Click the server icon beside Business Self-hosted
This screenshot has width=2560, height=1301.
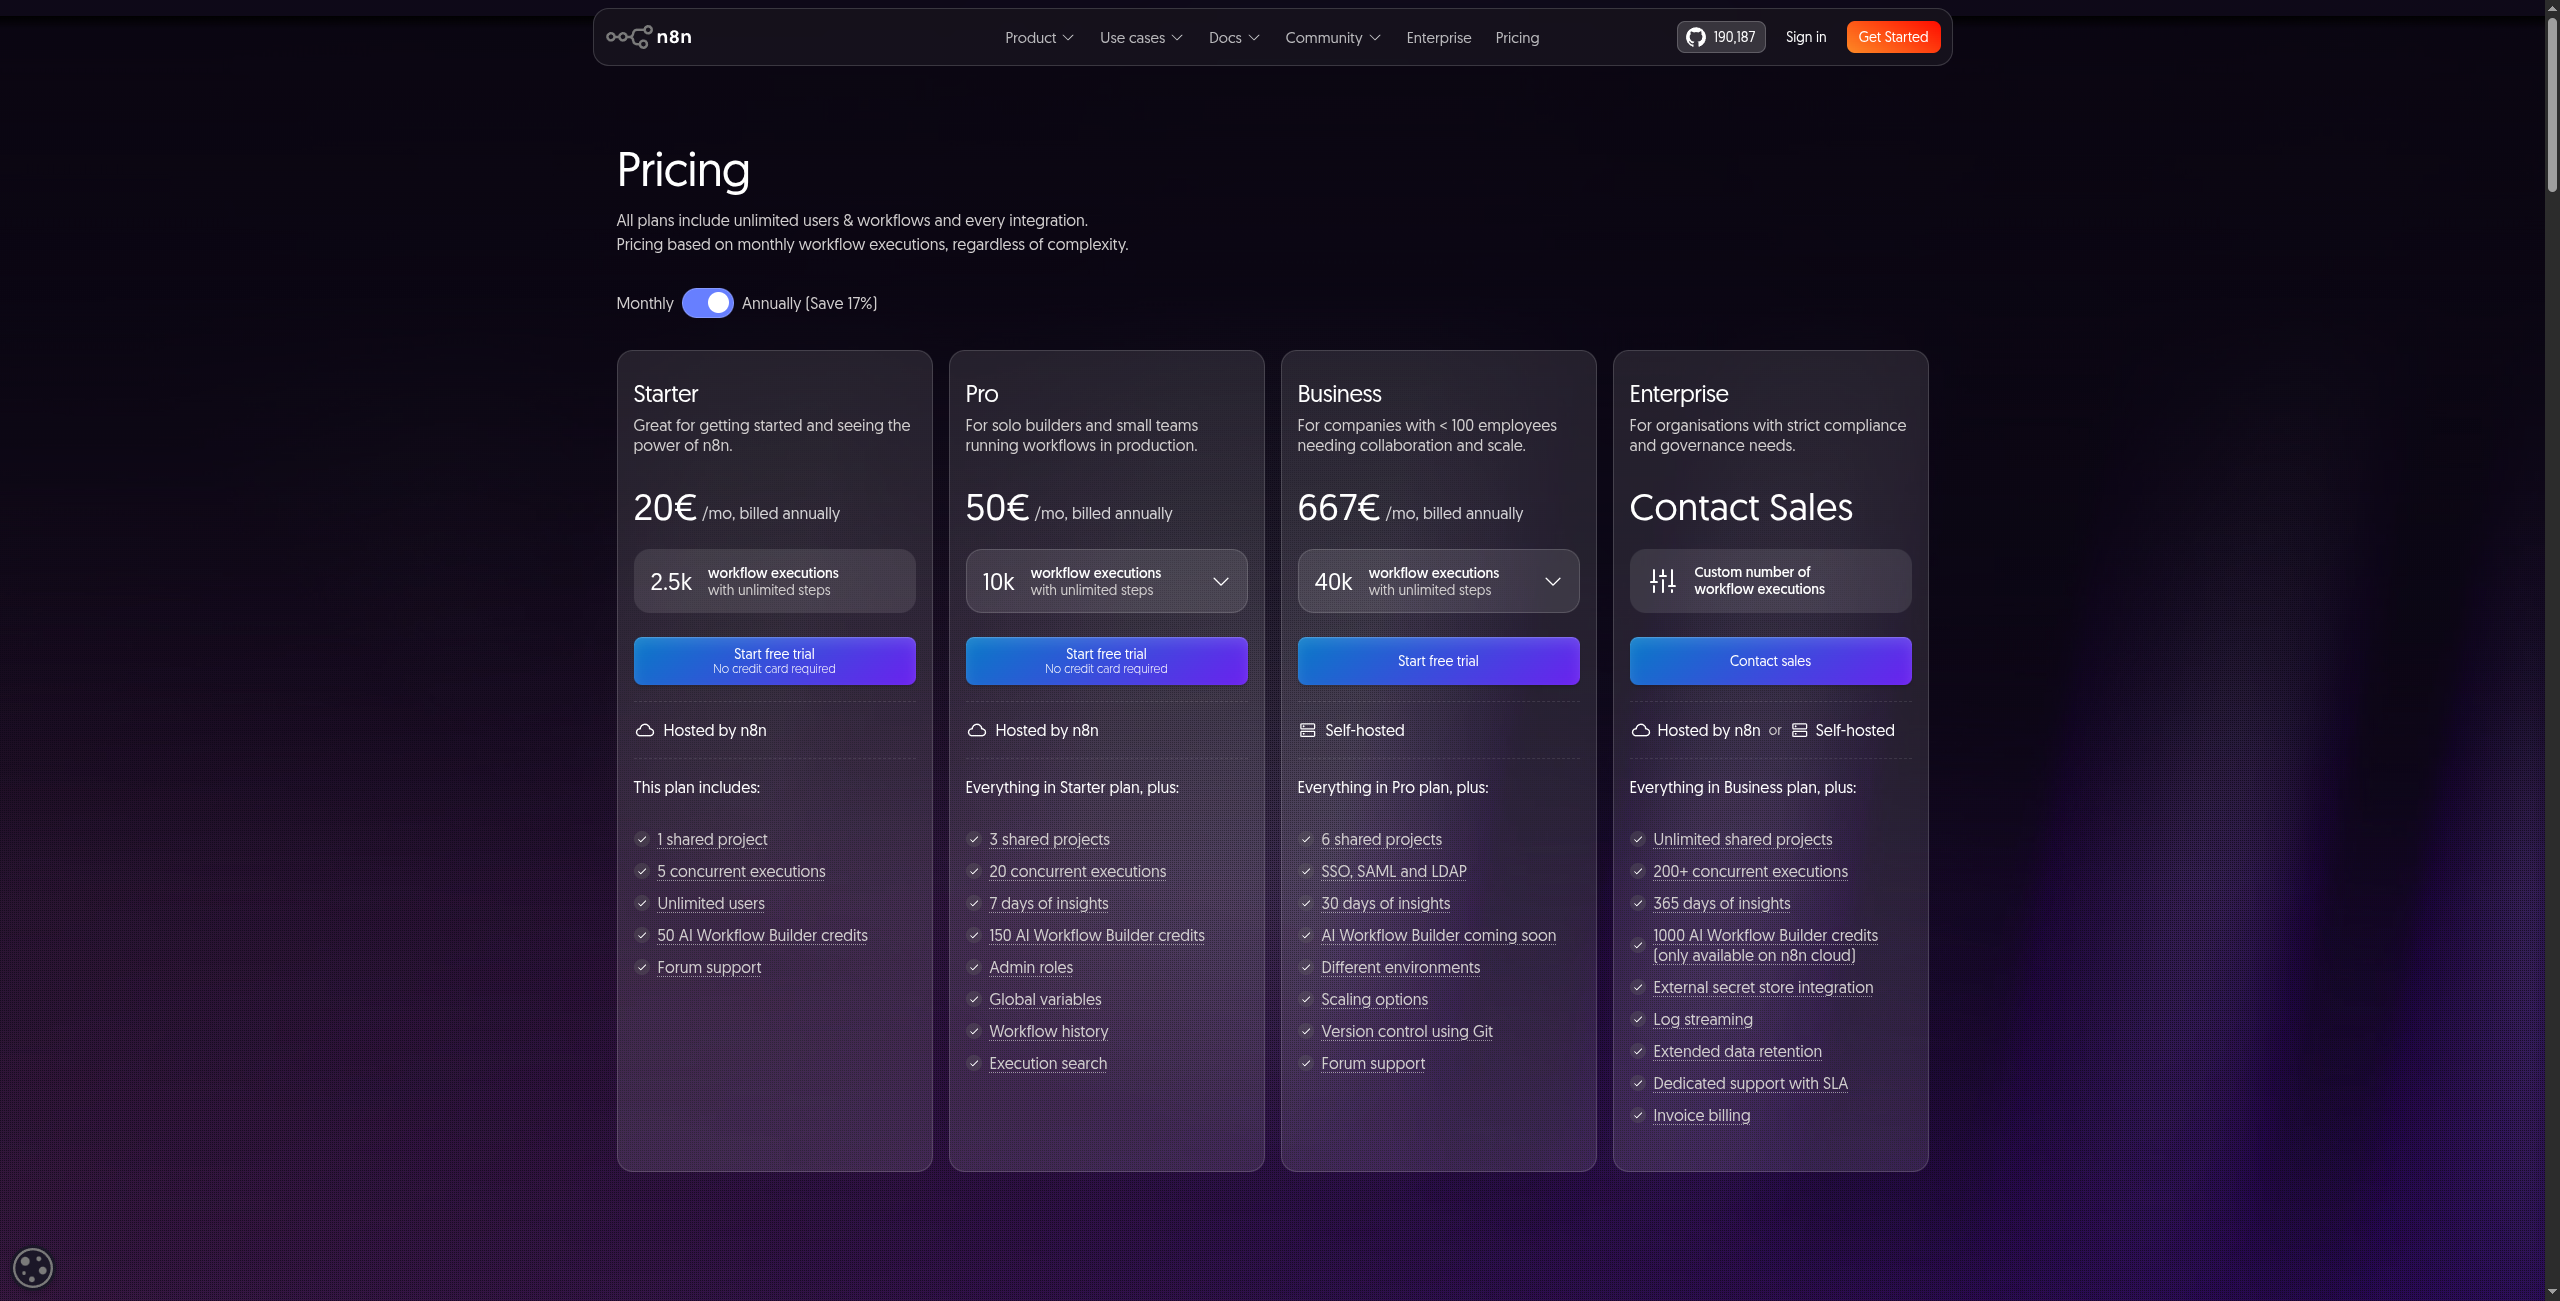click(1307, 731)
